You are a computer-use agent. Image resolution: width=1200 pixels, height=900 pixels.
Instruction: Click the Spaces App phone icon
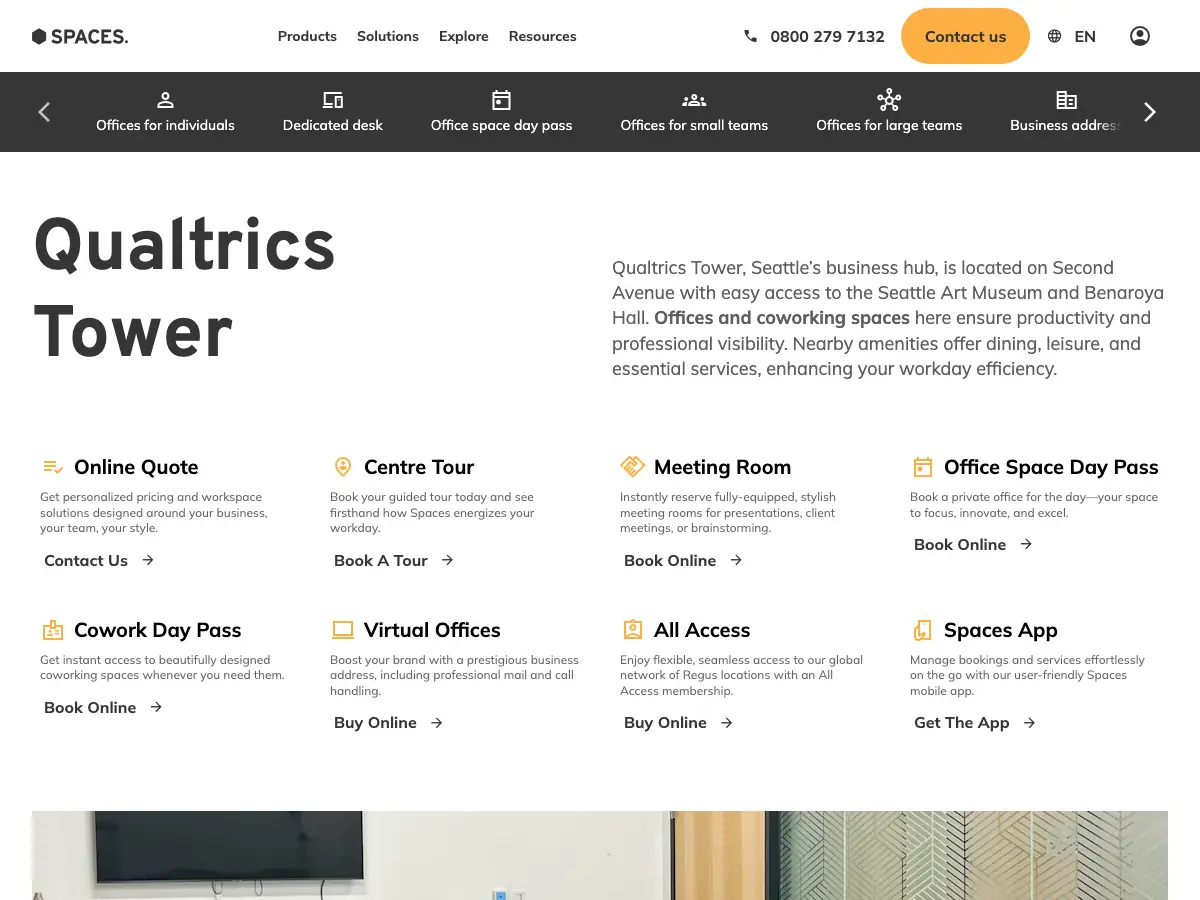(x=923, y=630)
